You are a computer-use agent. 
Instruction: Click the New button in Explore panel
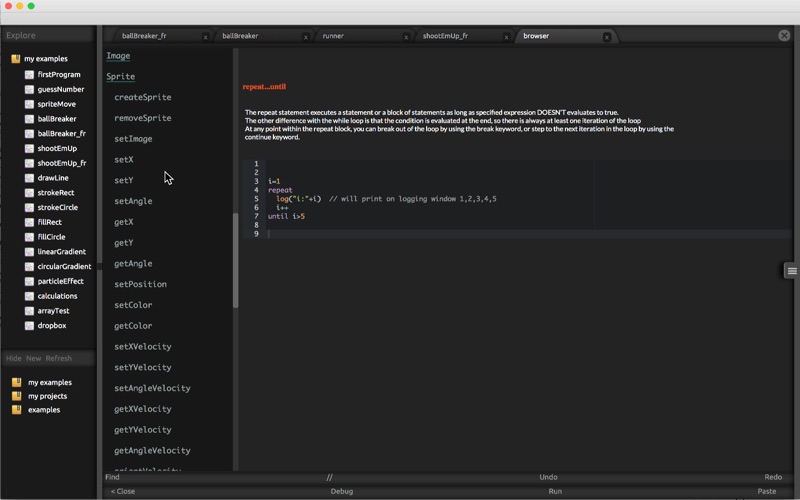[34, 358]
